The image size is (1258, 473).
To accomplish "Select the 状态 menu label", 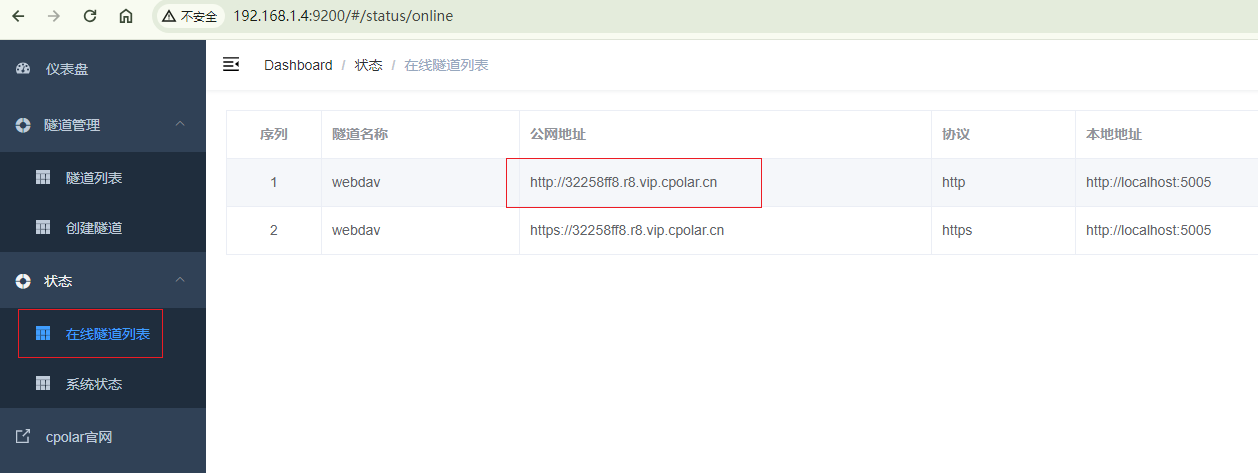I will (x=58, y=281).
